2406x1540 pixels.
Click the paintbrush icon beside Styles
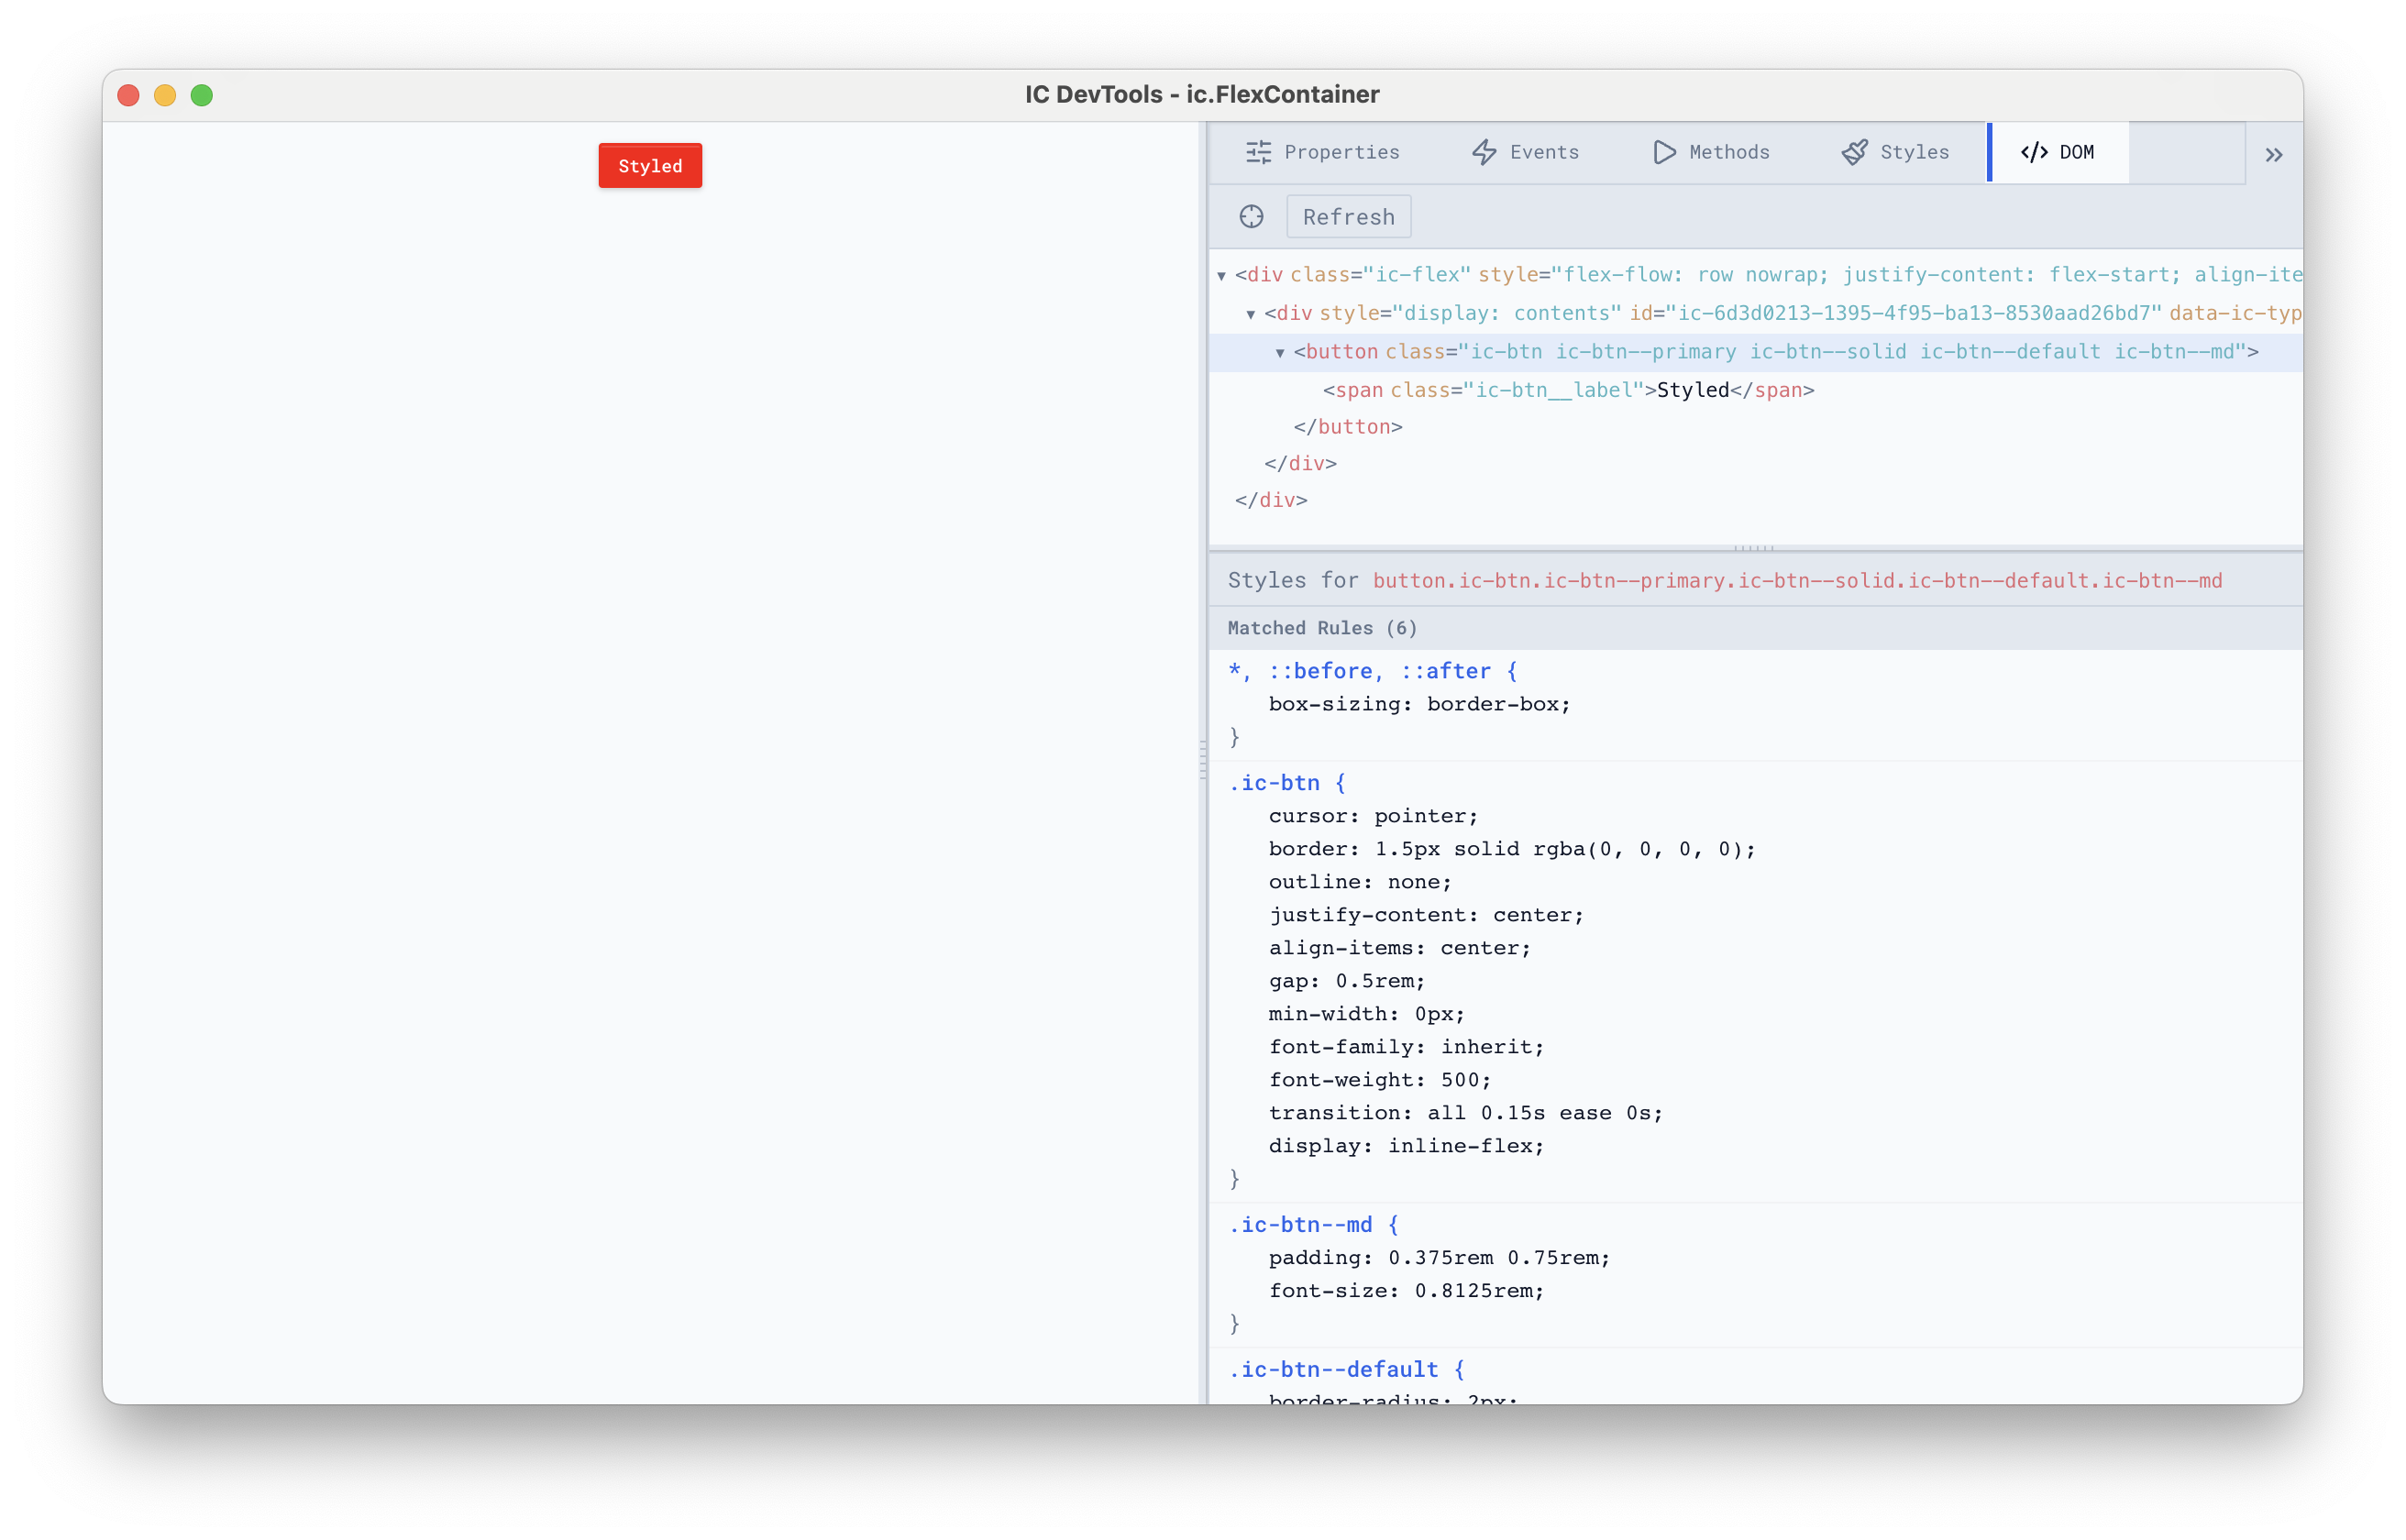pyautogui.click(x=1856, y=152)
